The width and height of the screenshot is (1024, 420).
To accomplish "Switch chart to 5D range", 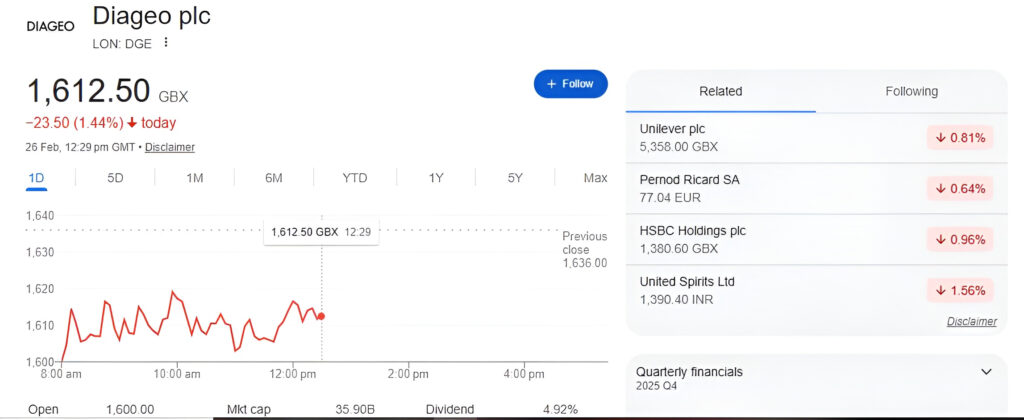I will click(115, 178).
